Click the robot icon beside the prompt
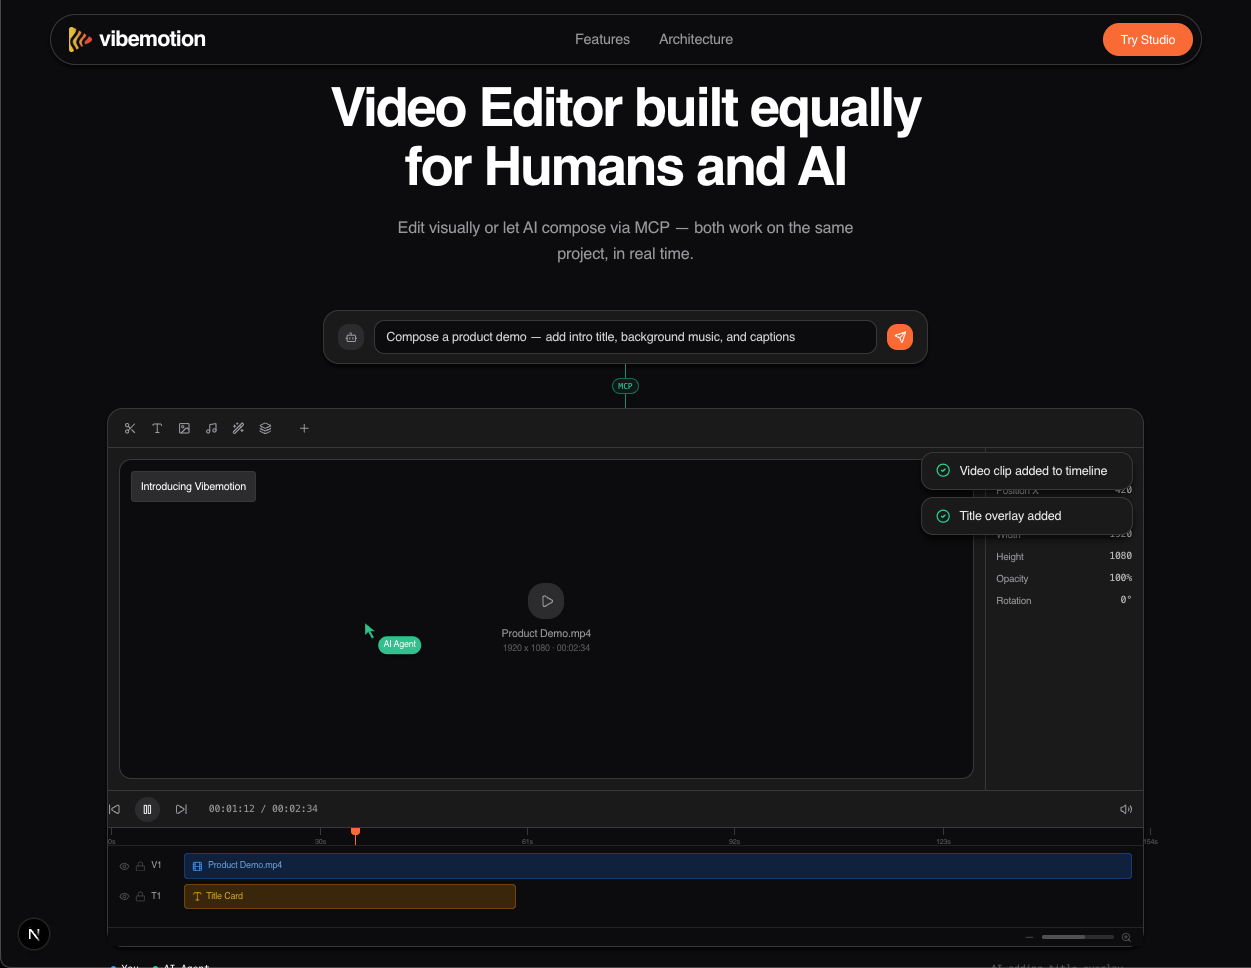Screen dimensions: 1251x968 (351, 337)
